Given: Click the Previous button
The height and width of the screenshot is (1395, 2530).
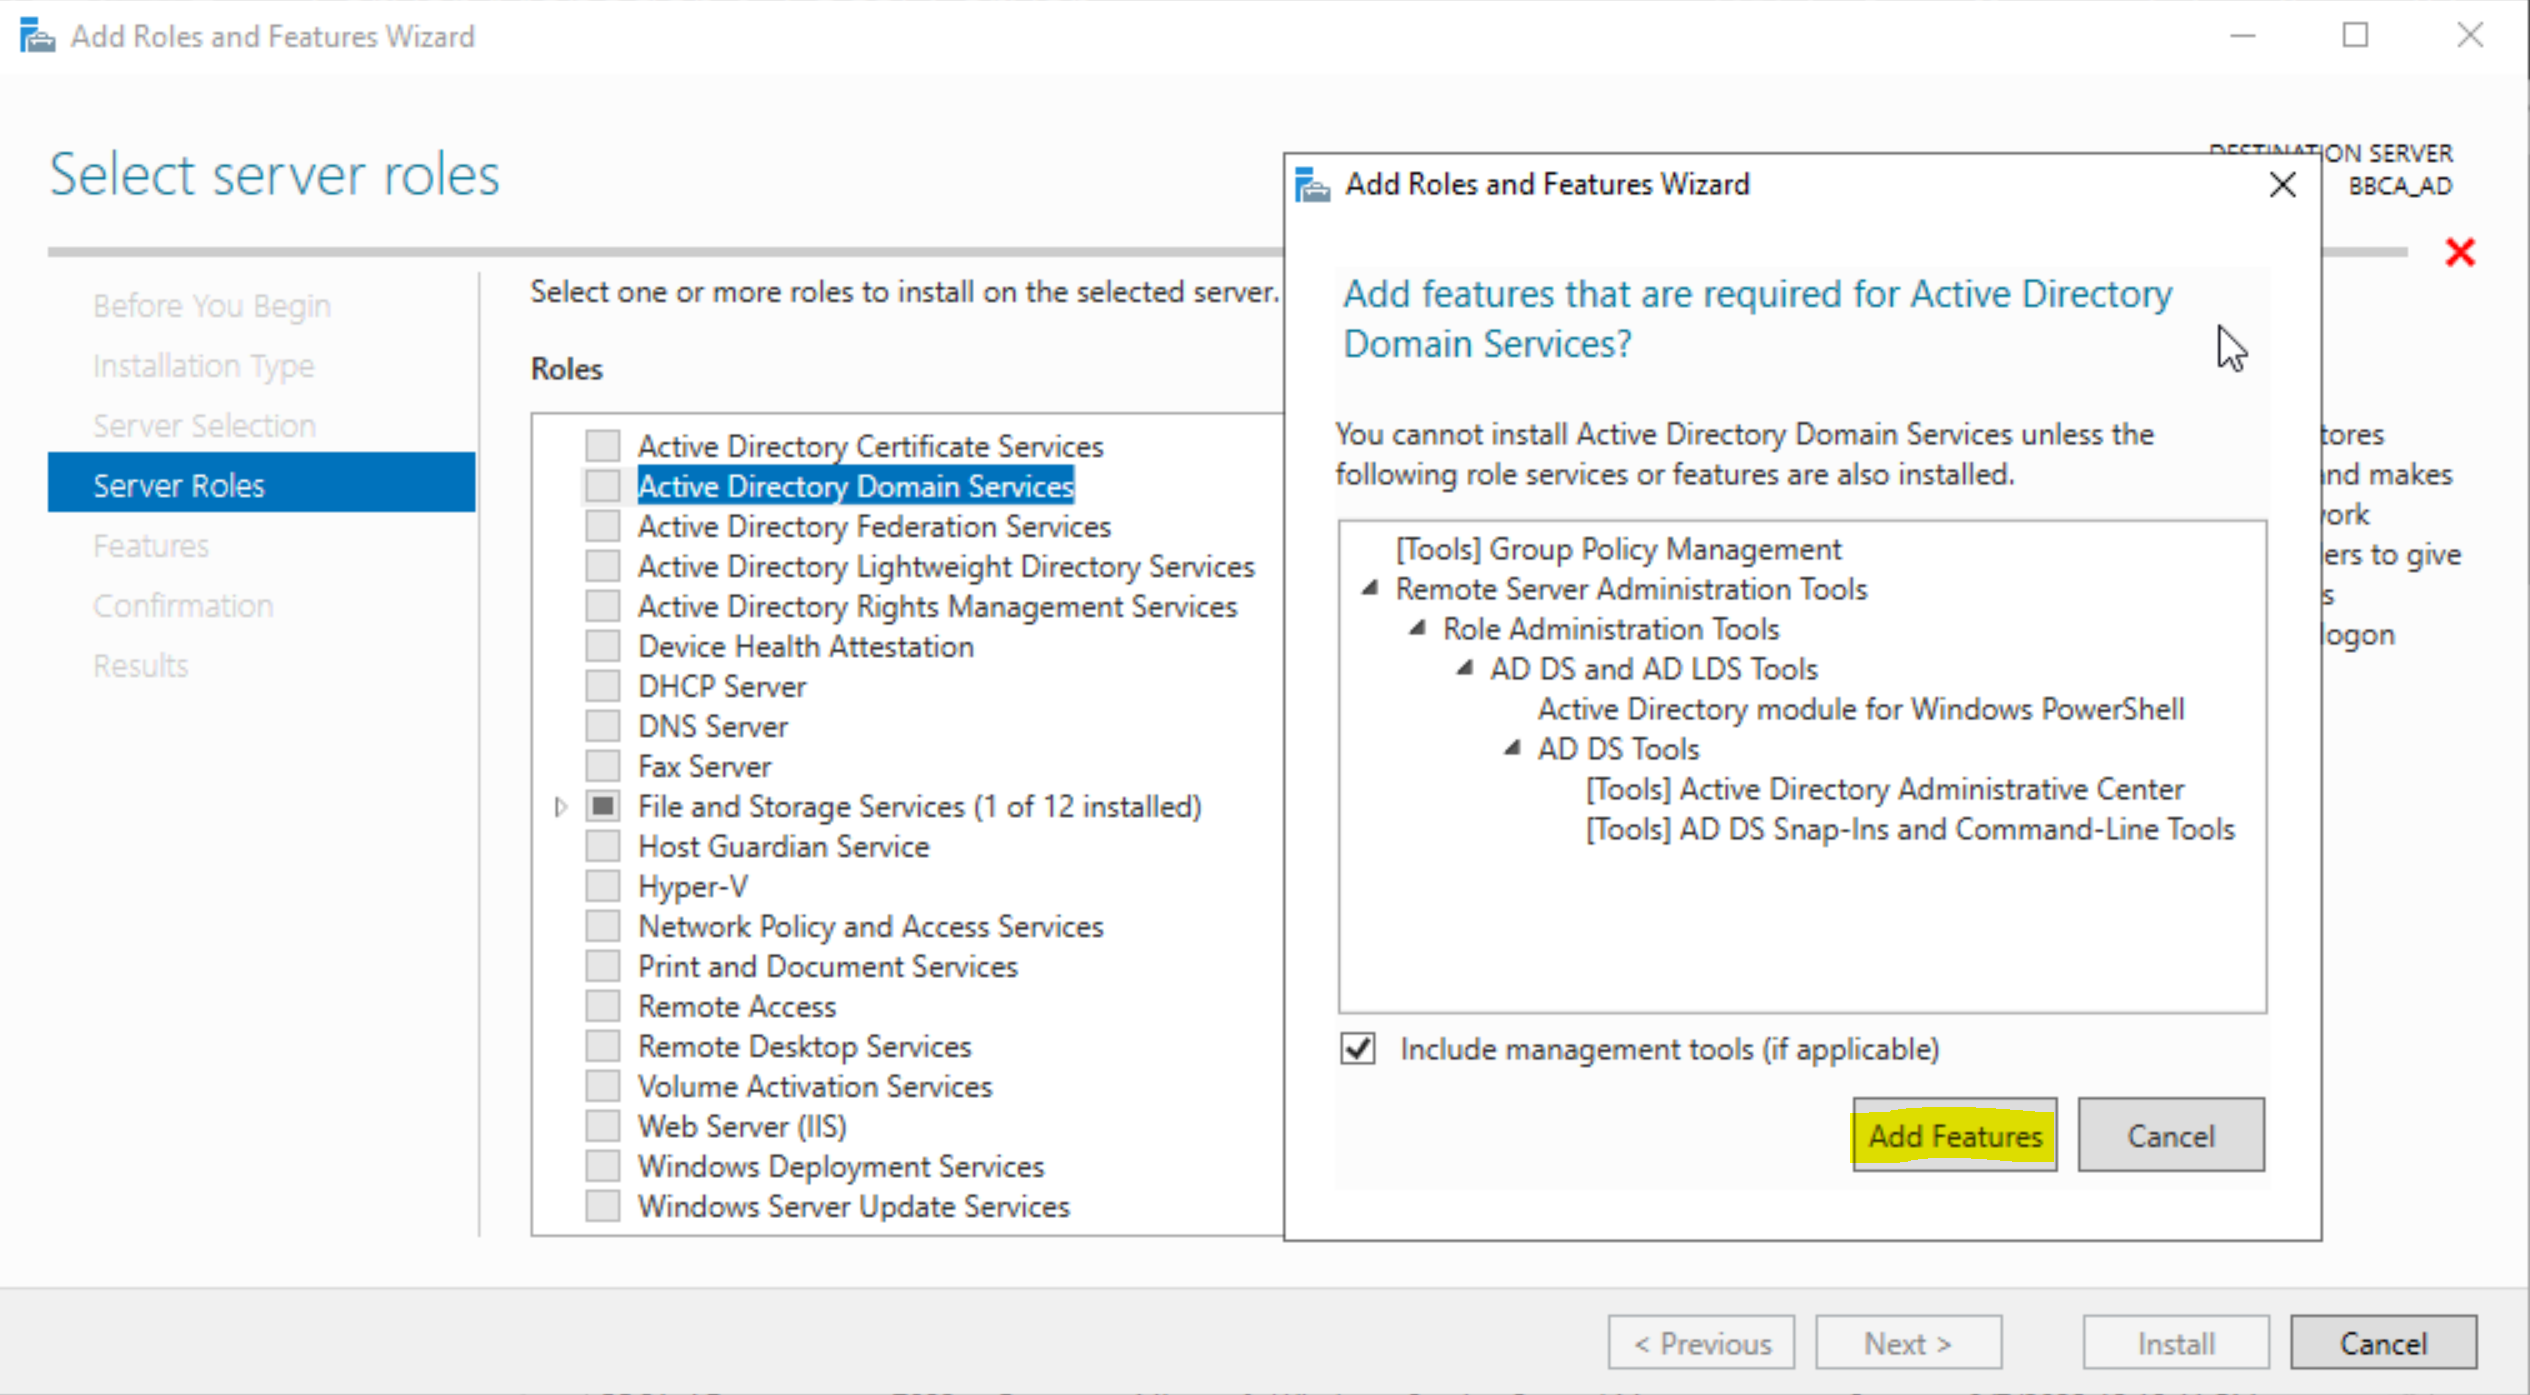Looking at the screenshot, I should tap(1701, 1343).
